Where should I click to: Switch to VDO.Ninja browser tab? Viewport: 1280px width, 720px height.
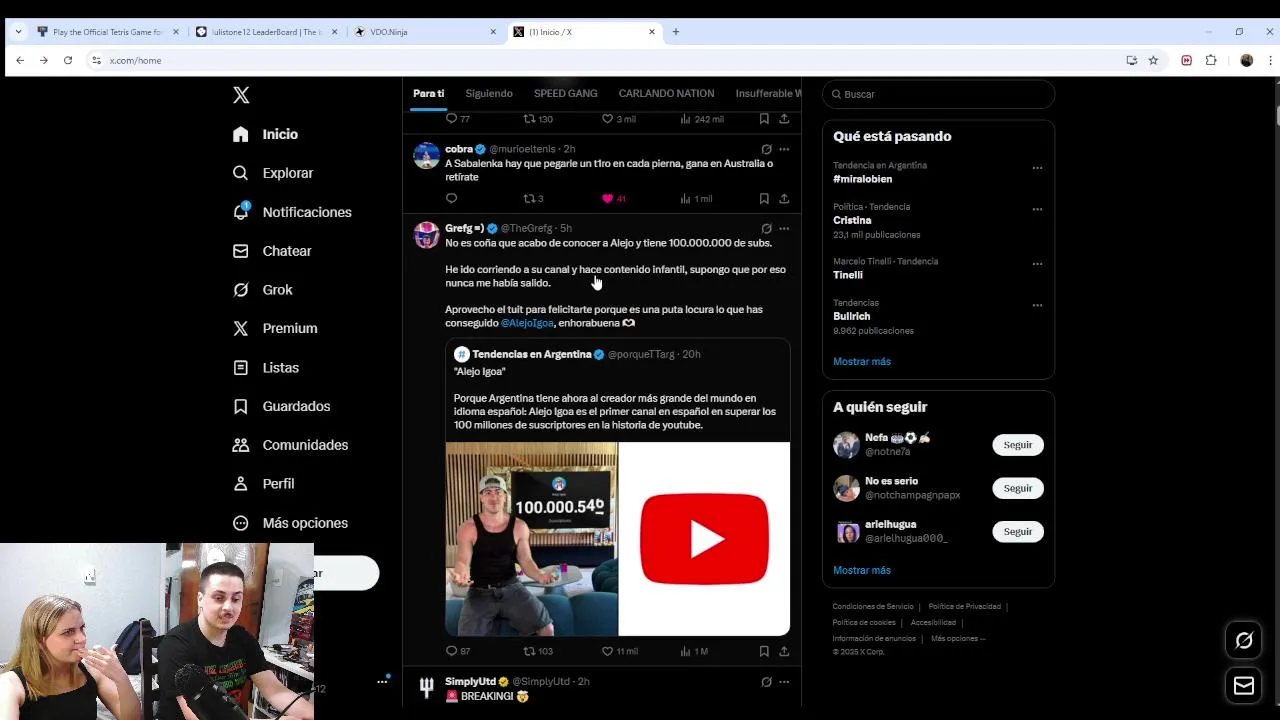tap(426, 32)
